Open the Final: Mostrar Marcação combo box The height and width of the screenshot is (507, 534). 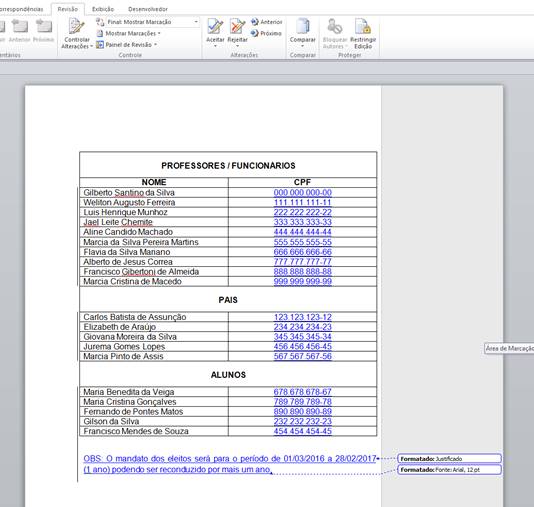(x=152, y=22)
